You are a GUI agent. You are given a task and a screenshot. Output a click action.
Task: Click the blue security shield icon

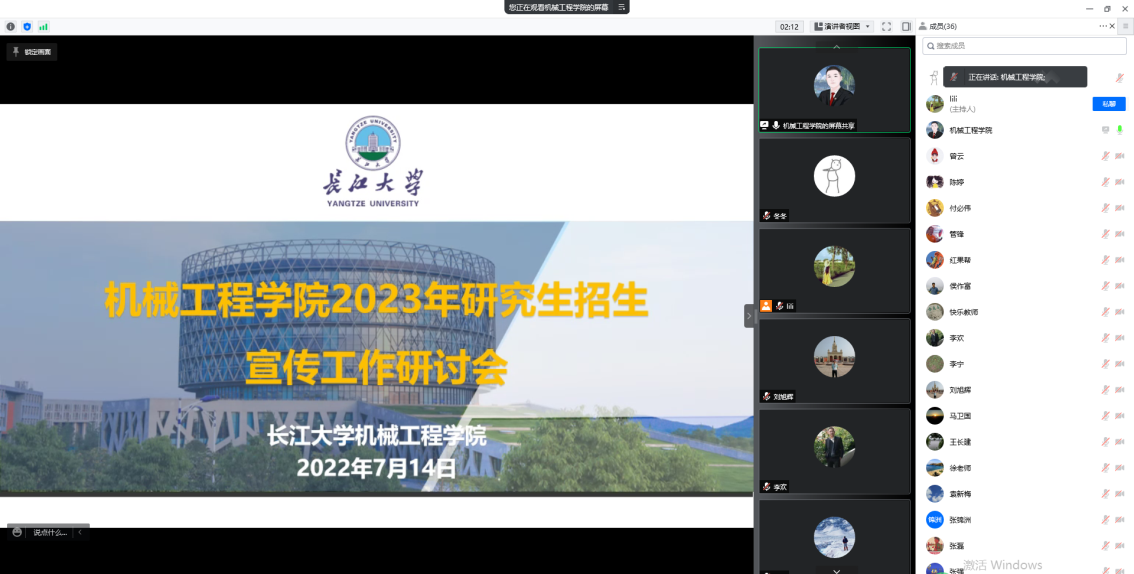[x=27, y=27]
